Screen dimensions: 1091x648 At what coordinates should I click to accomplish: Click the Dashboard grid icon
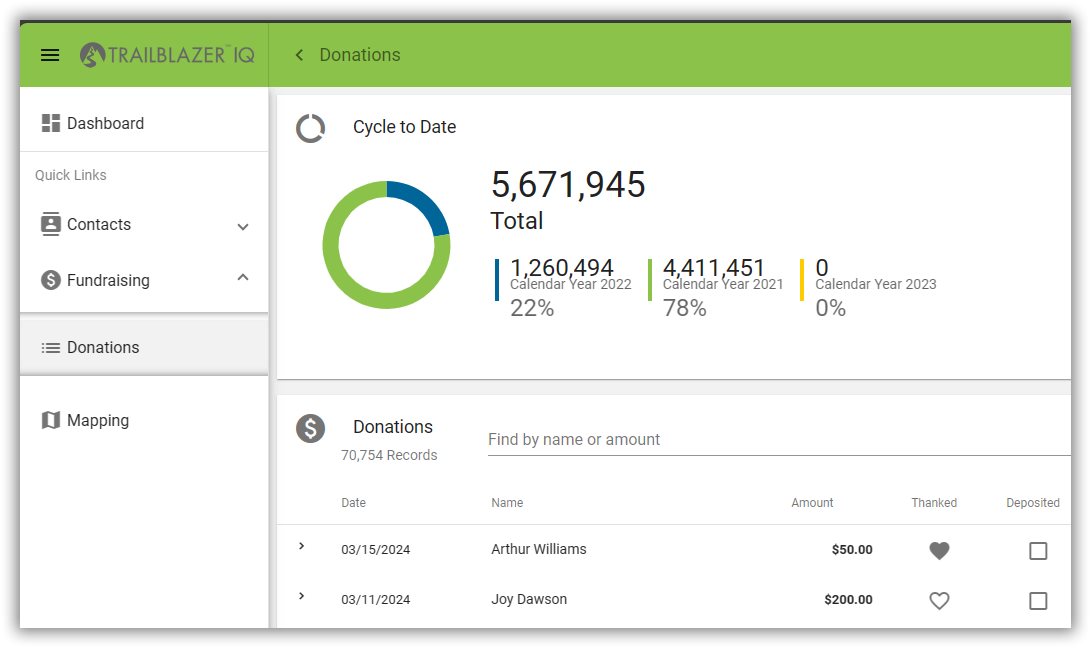pos(50,123)
